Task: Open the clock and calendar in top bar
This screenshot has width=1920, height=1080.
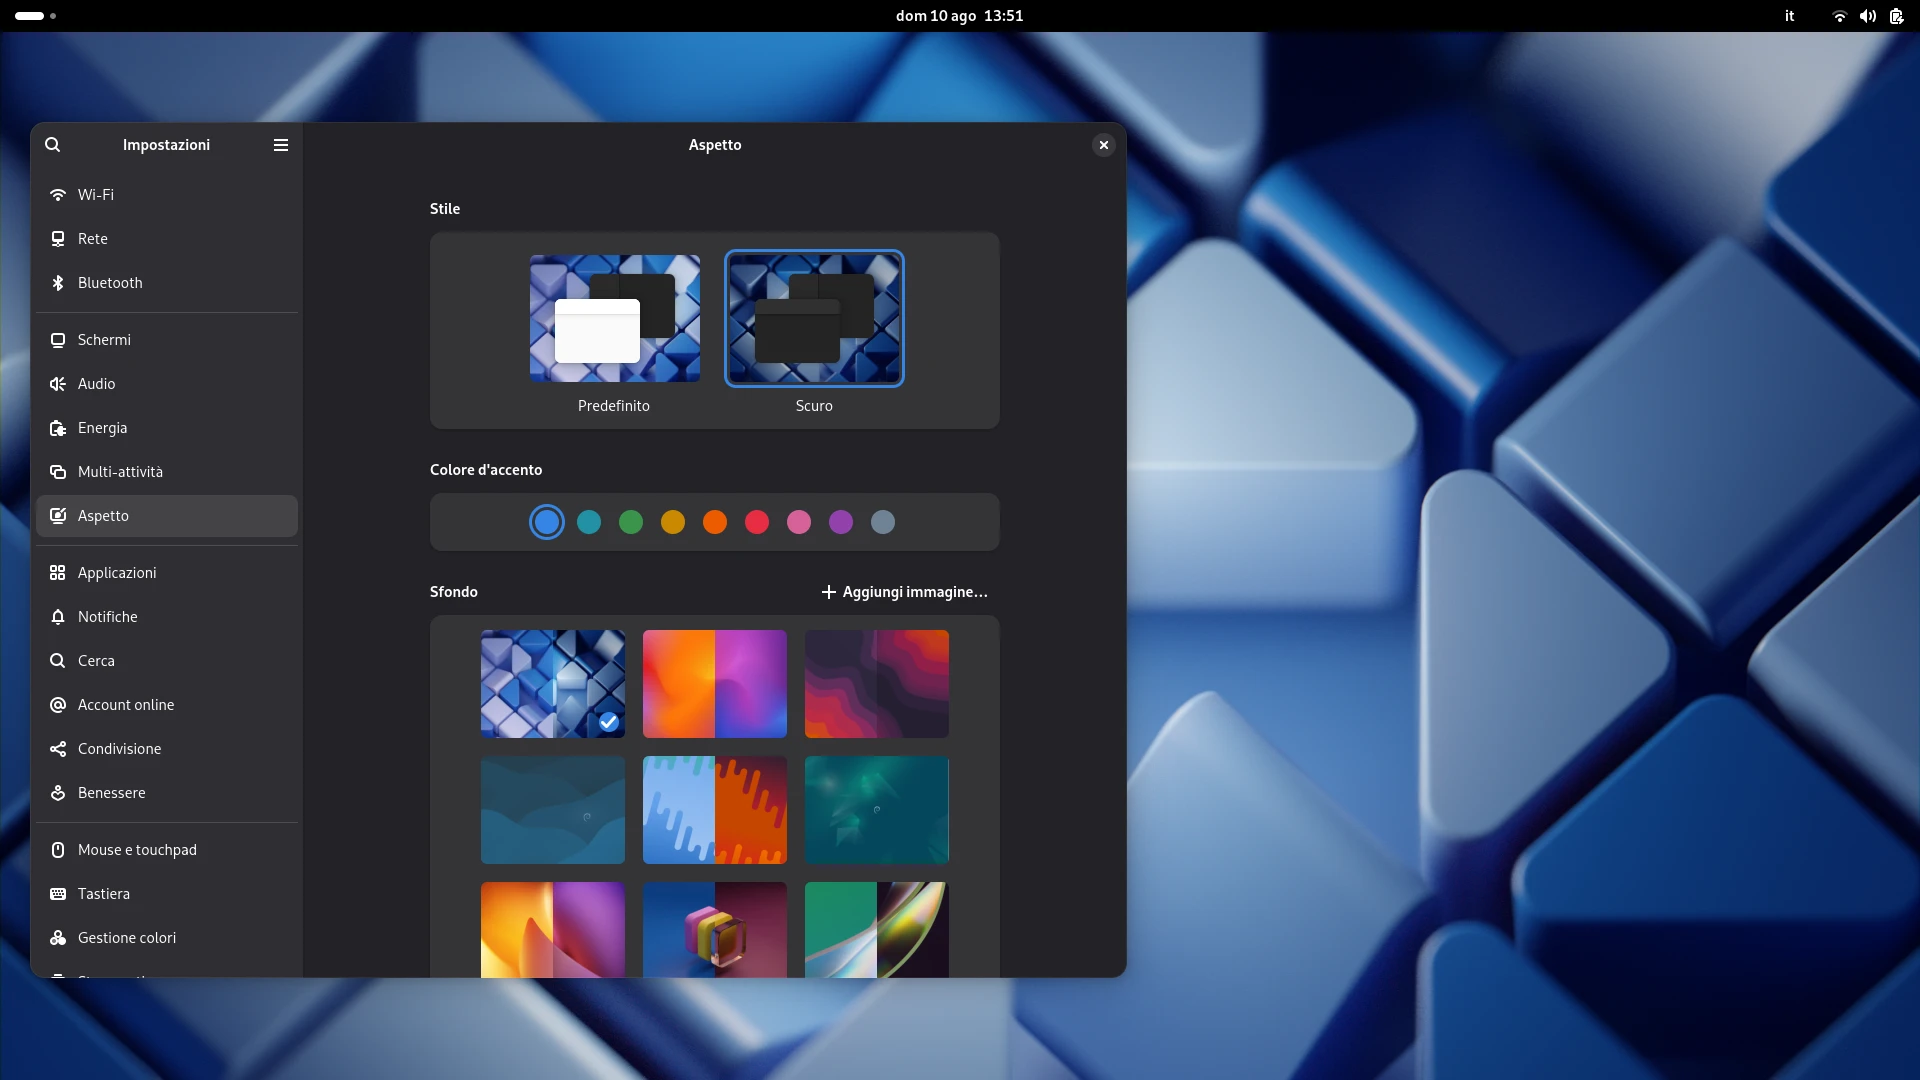Action: (x=959, y=16)
